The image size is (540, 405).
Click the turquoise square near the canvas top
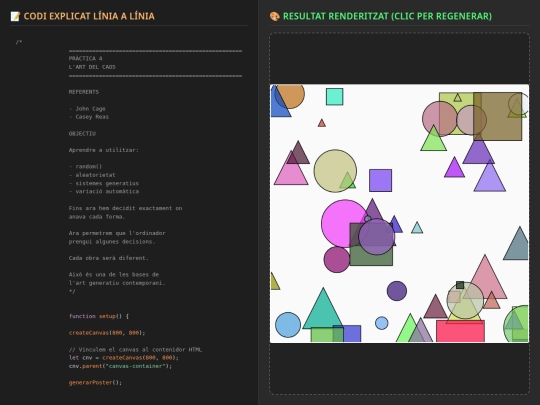[x=334, y=97]
